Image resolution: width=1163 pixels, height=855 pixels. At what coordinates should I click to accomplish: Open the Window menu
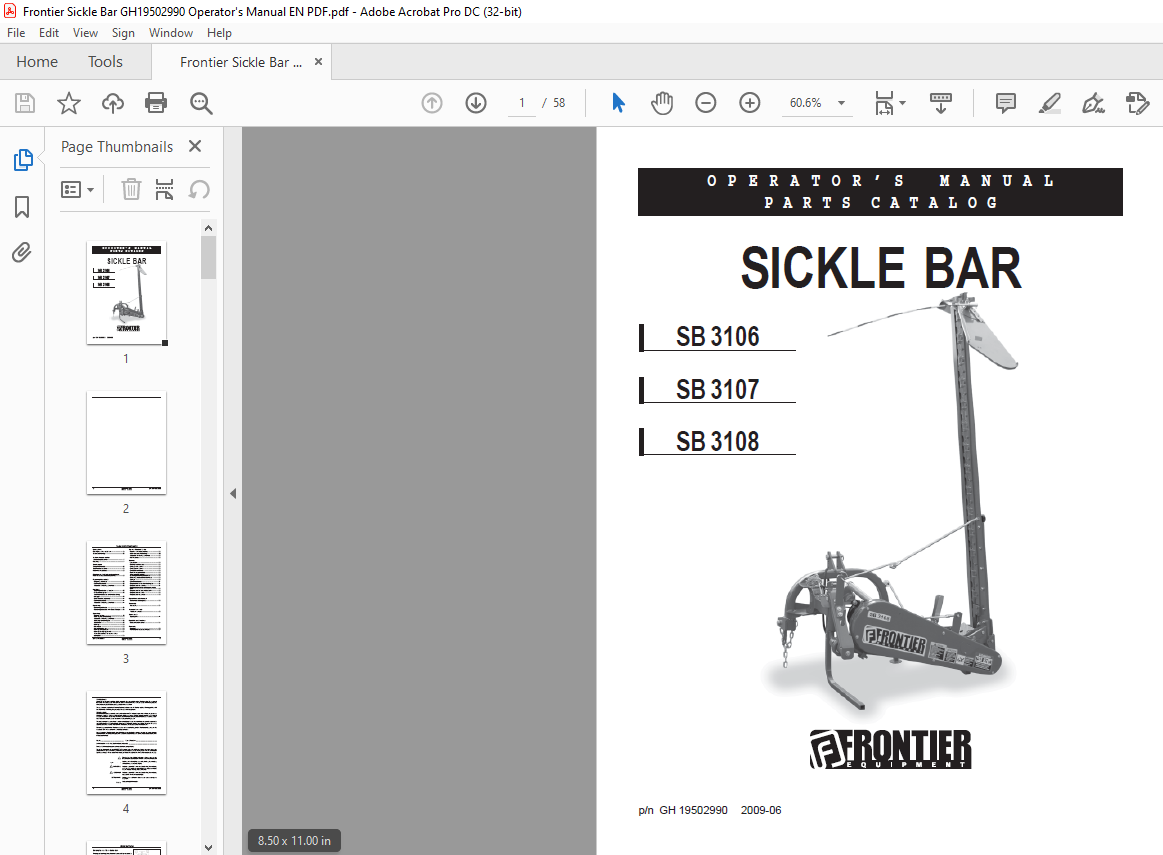point(171,33)
